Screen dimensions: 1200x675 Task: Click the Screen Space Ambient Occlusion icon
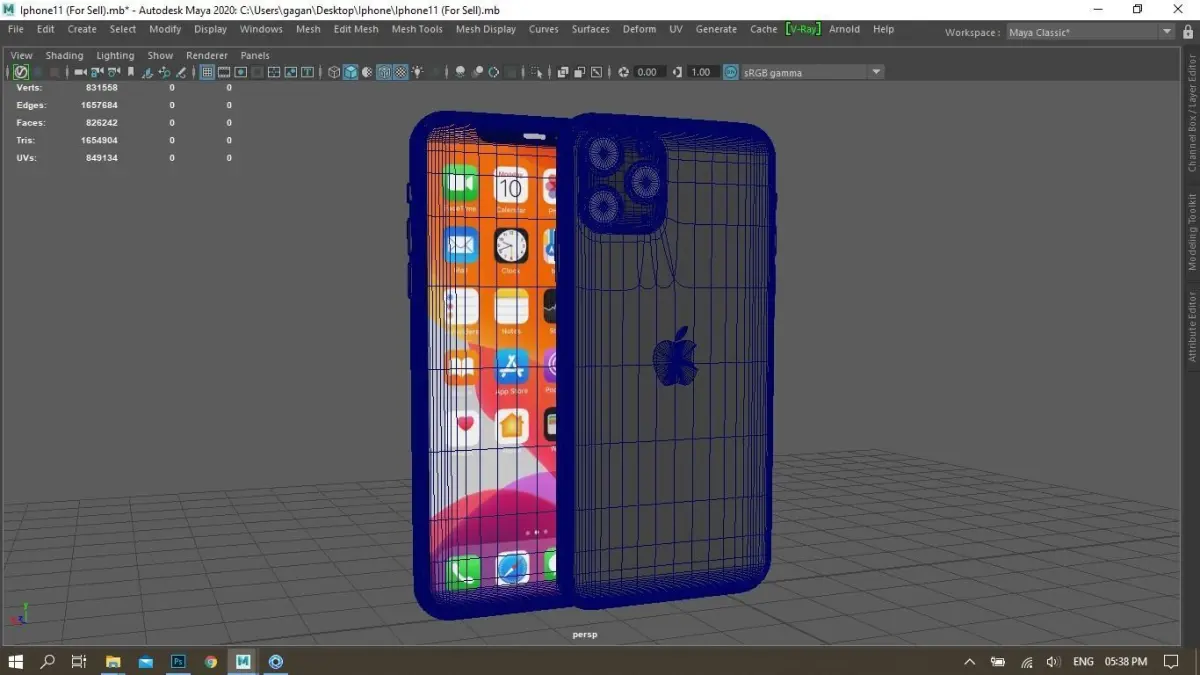pyautogui.click(x=460, y=72)
